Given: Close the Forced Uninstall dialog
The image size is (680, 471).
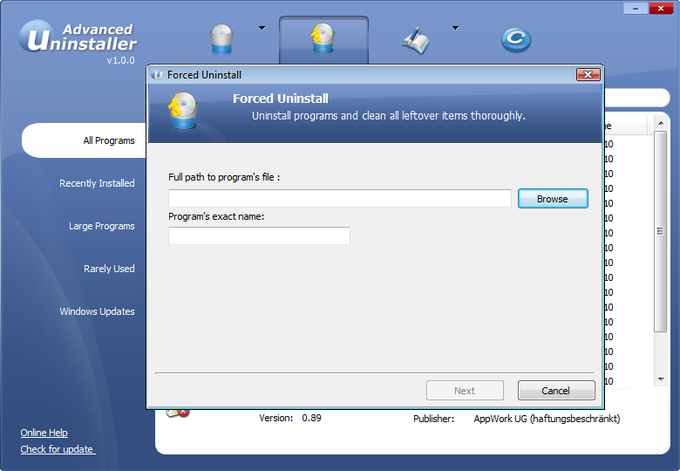Looking at the screenshot, I should [588, 75].
